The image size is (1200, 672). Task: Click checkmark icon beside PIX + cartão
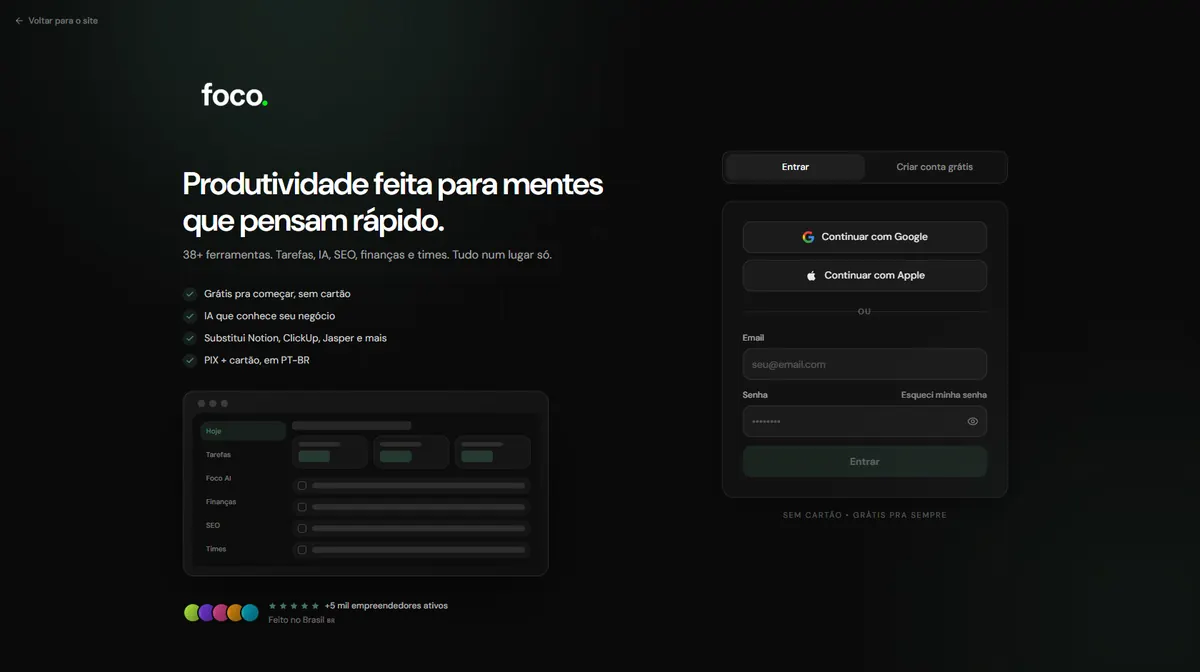coord(189,360)
